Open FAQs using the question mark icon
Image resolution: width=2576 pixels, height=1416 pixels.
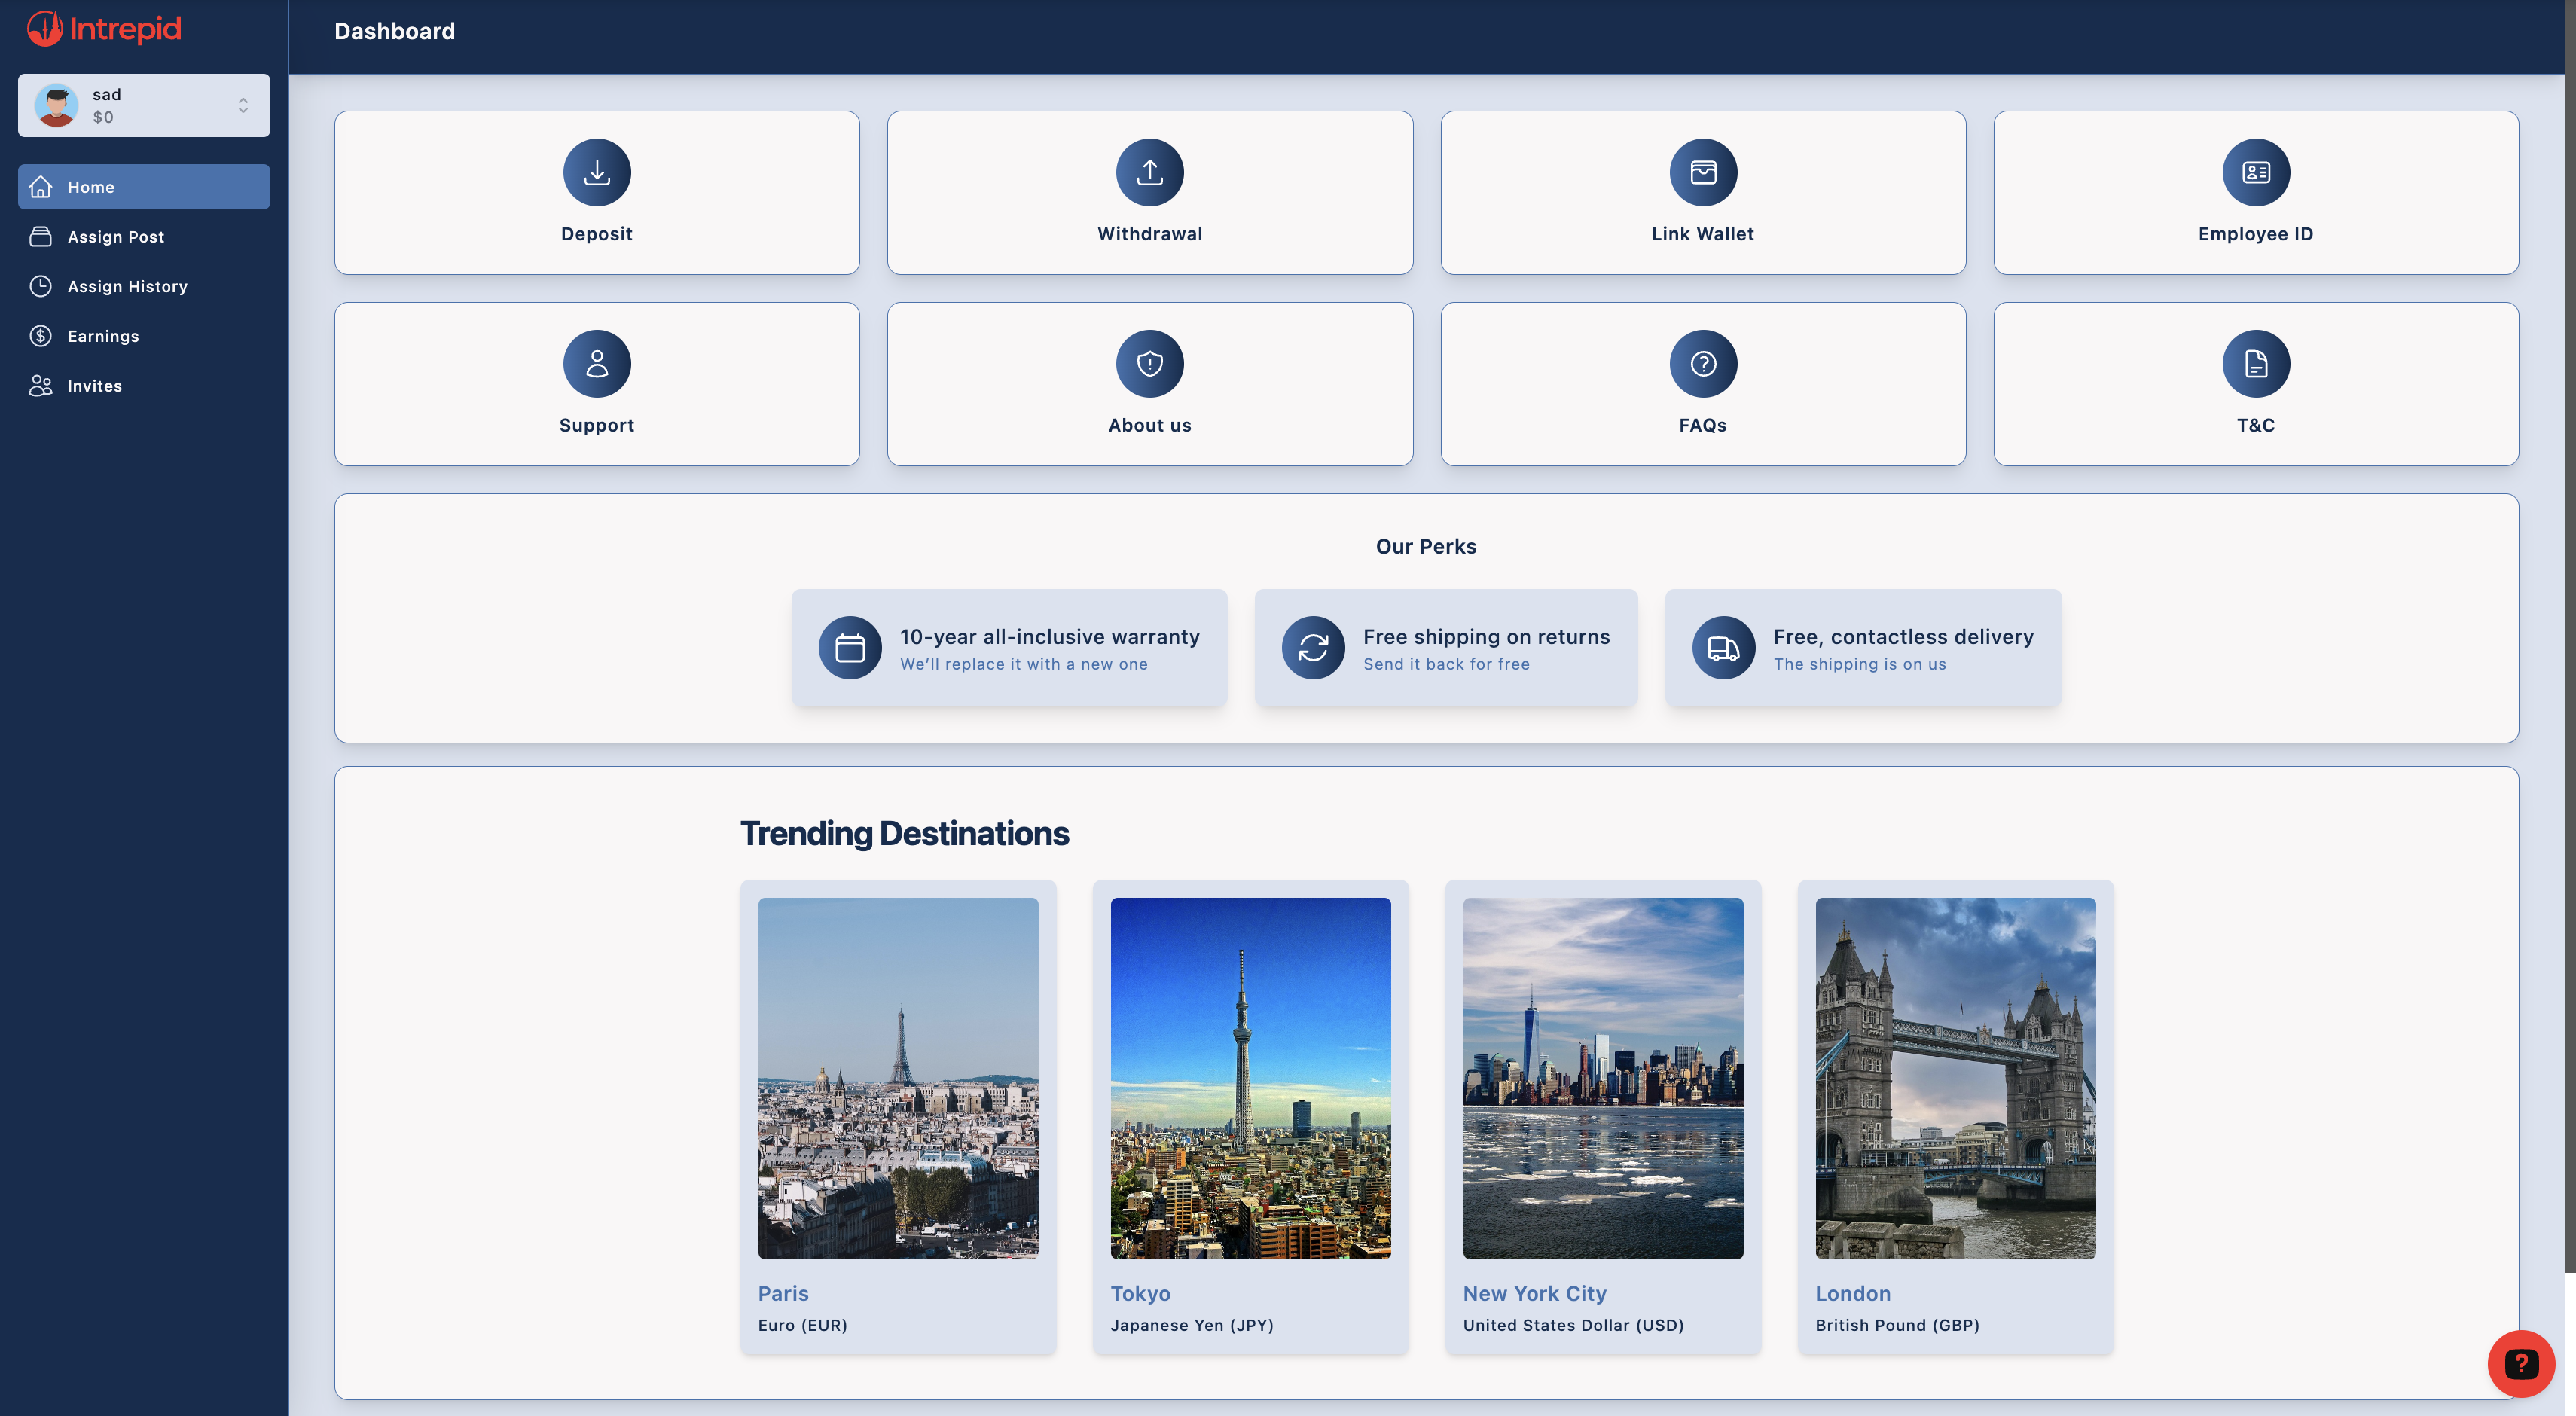pyautogui.click(x=1703, y=363)
